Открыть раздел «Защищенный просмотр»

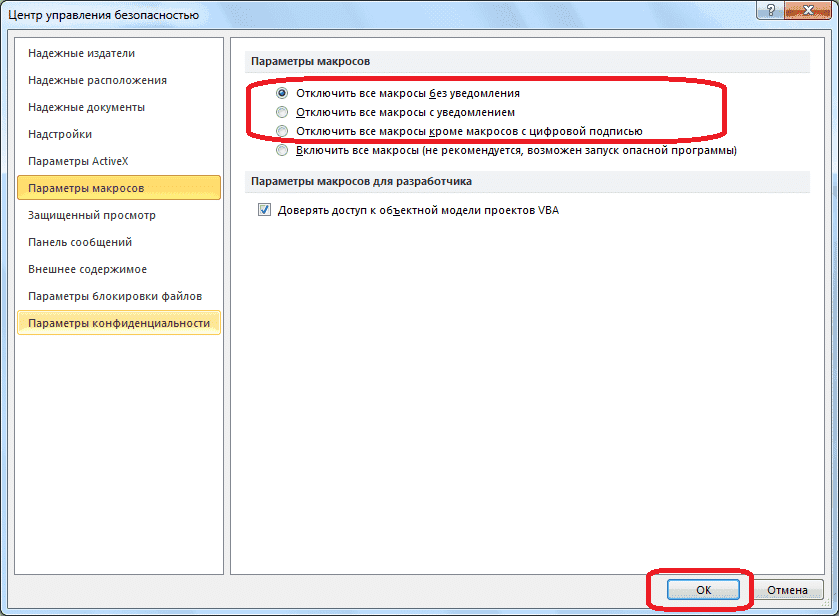point(91,214)
